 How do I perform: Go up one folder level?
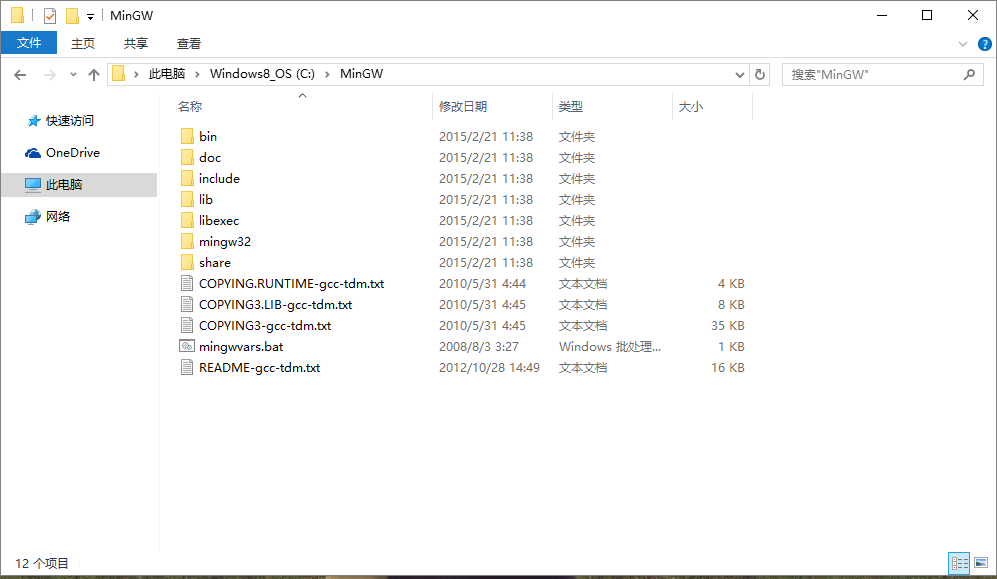click(x=94, y=75)
